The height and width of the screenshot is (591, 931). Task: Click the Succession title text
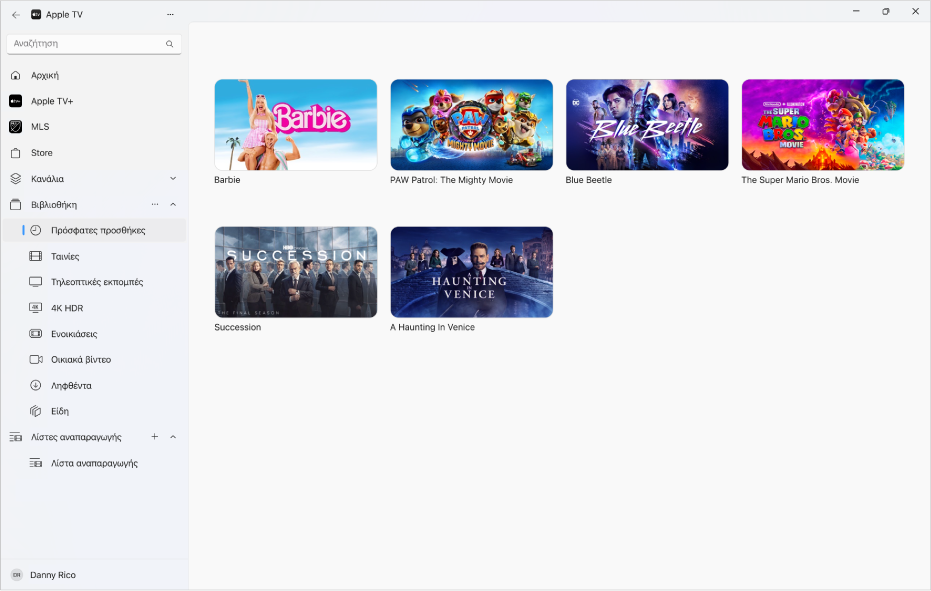tap(238, 327)
